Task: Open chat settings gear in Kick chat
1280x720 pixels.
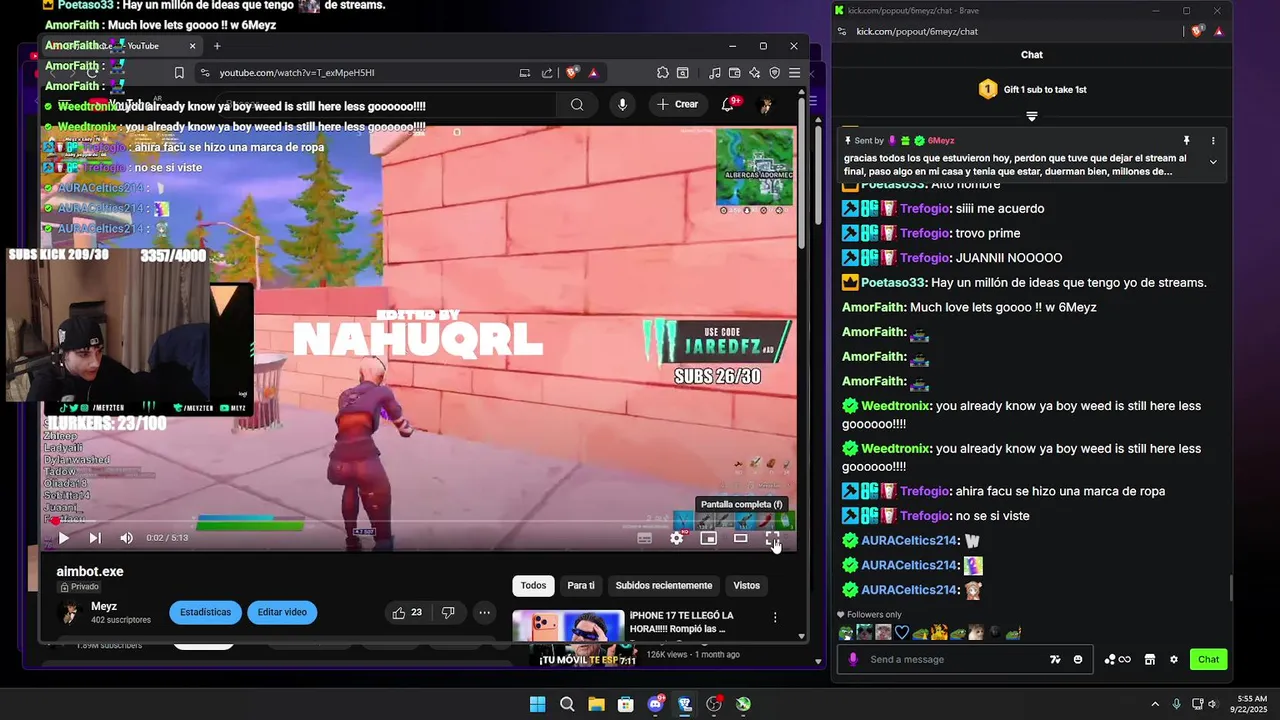Action: tap(1174, 659)
